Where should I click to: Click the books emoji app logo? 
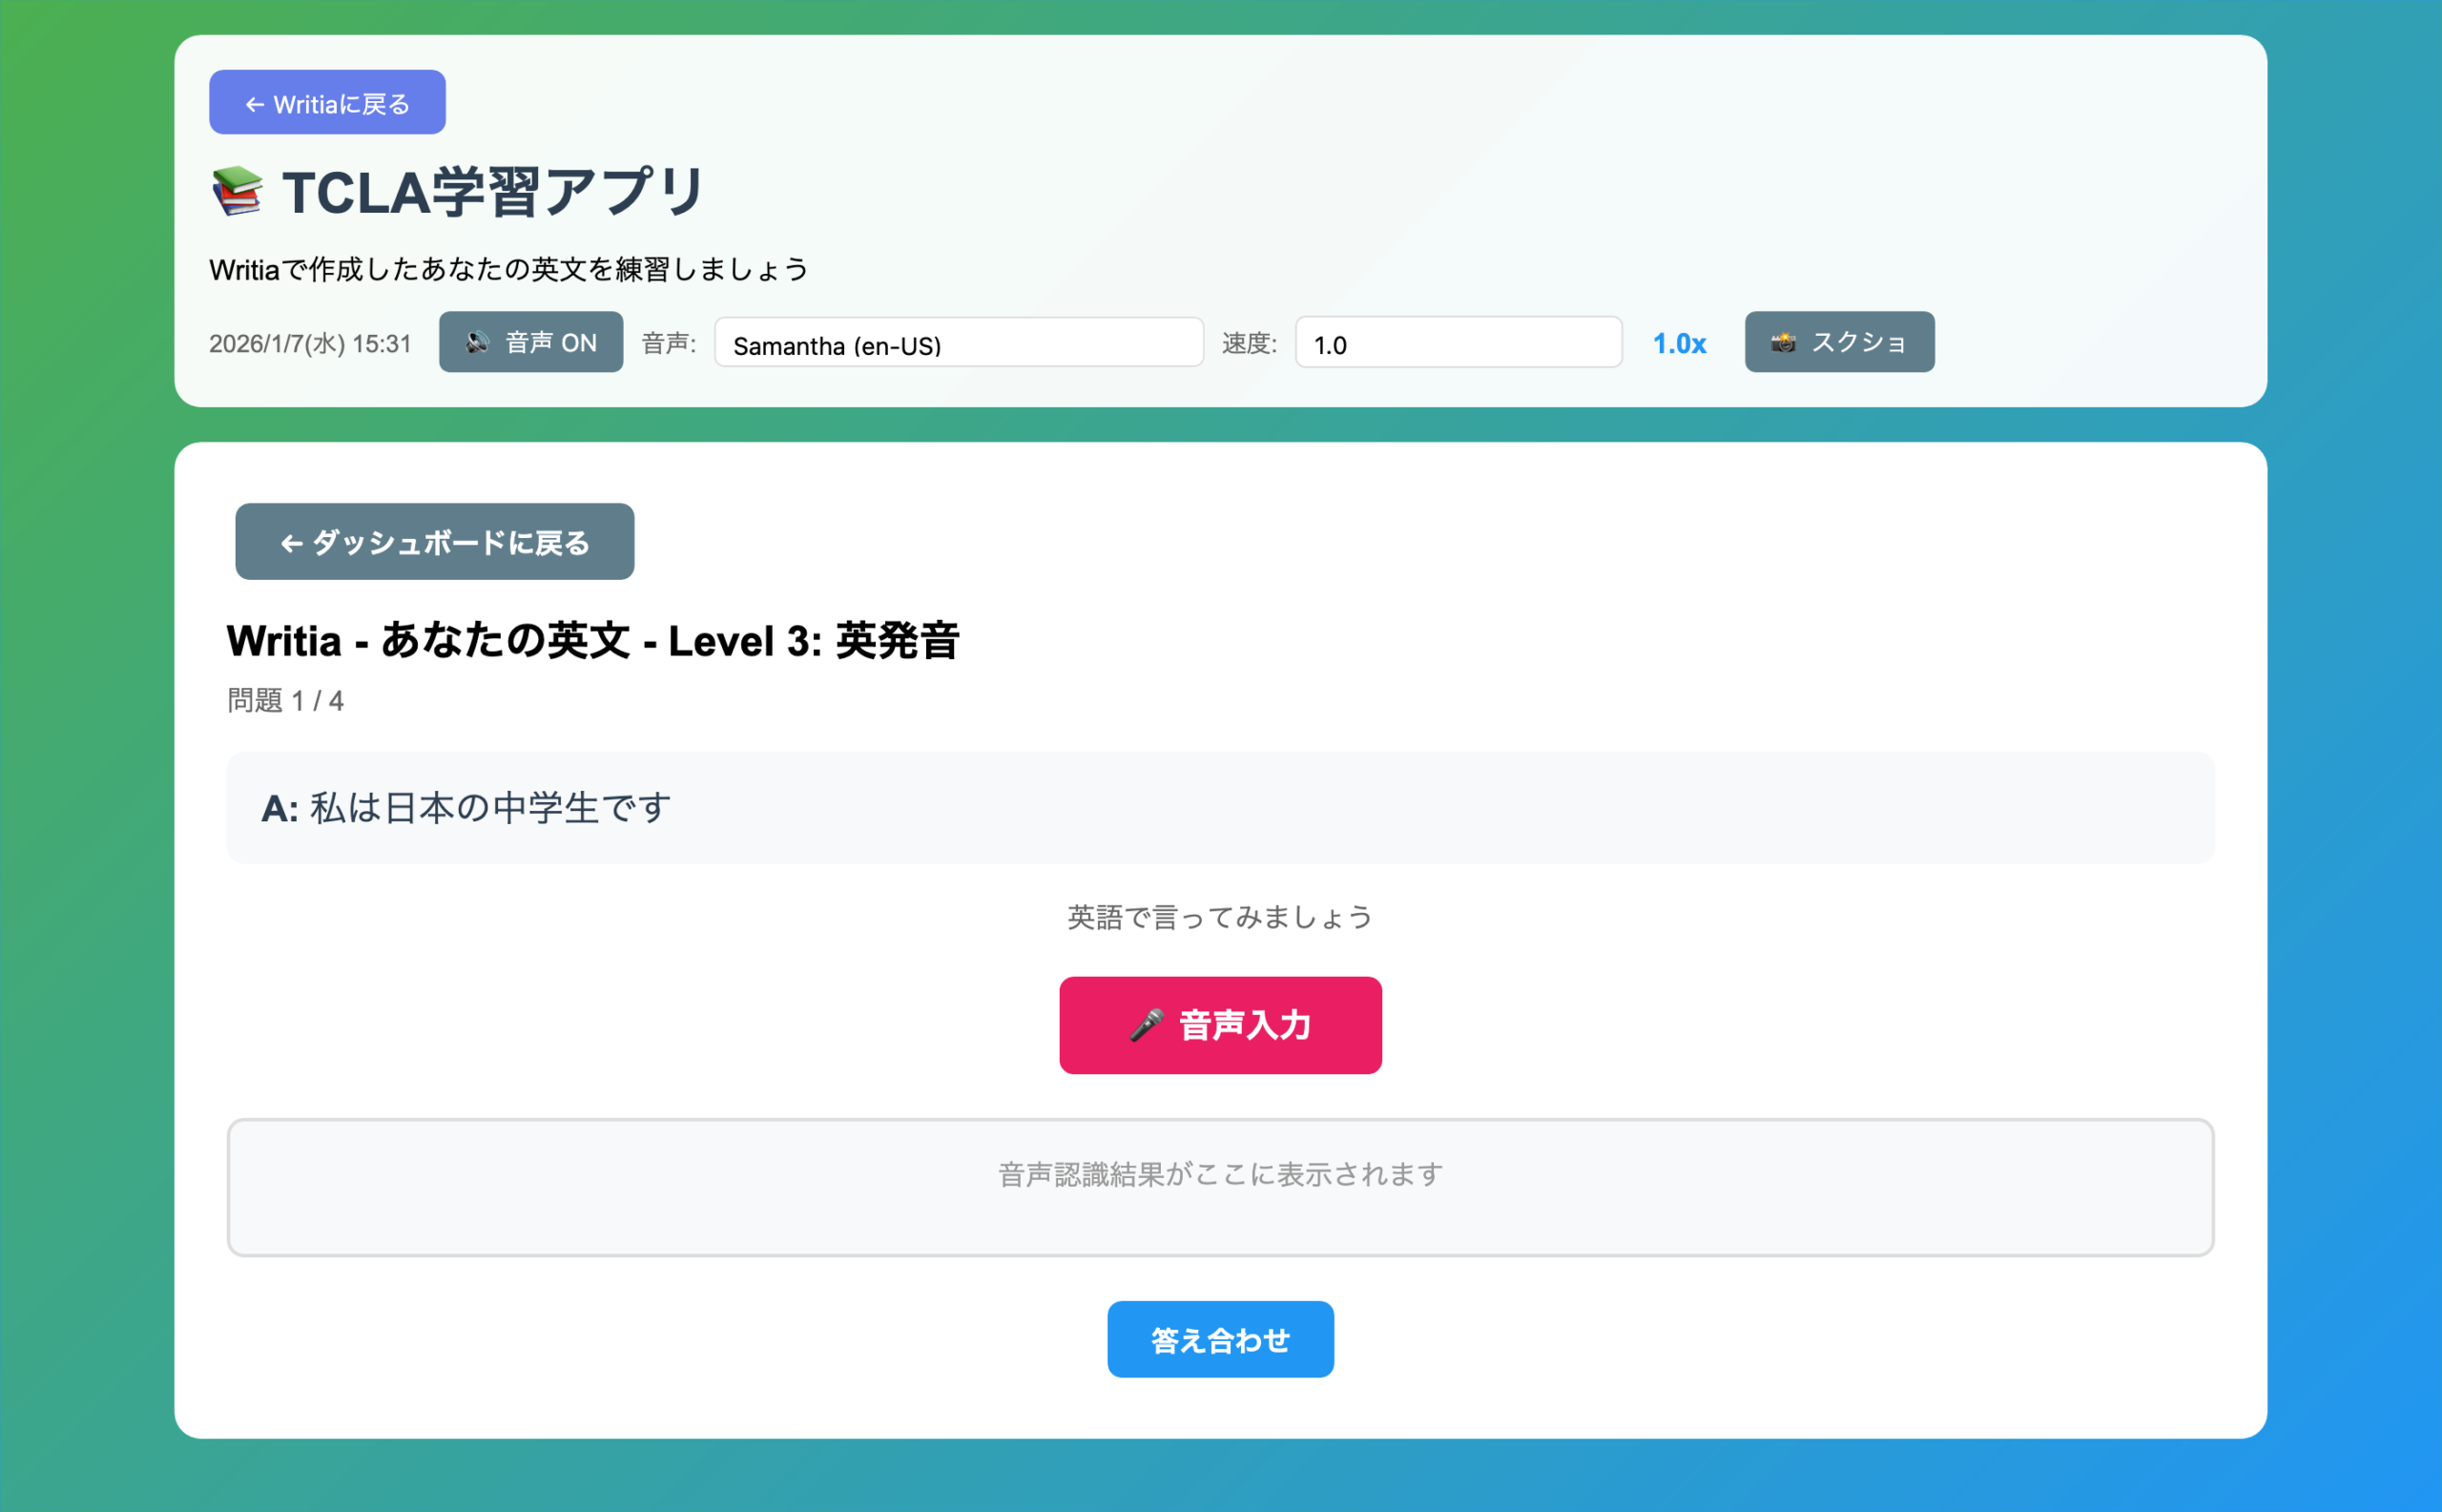click(x=237, y=190)
